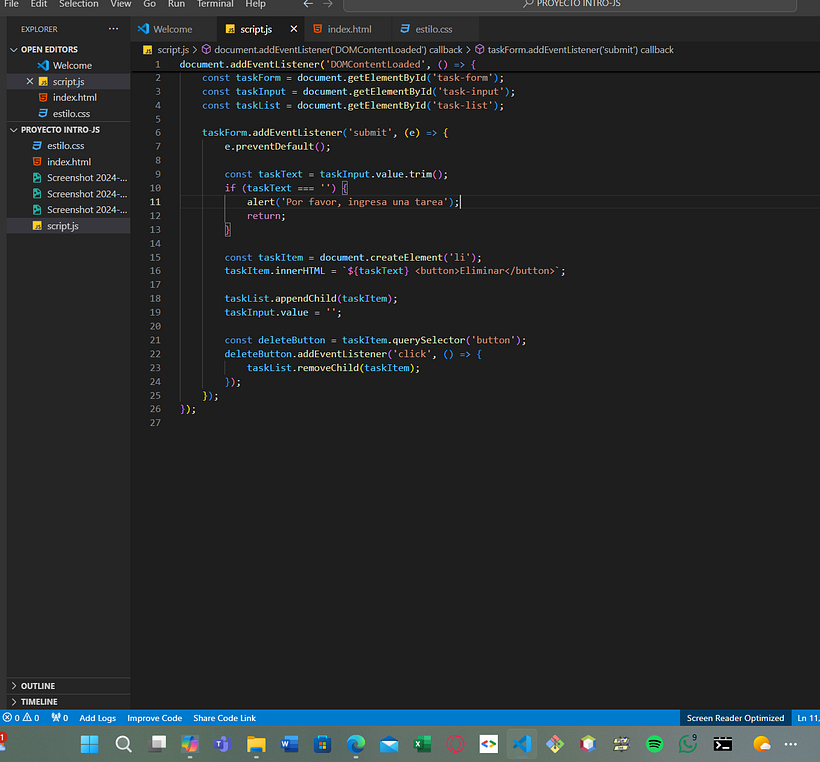The width and height of the screenshot is (820, 762).
Task: Open the DOMContentLoaded callback breadcrumb dropdown
Action: [332, 50]
